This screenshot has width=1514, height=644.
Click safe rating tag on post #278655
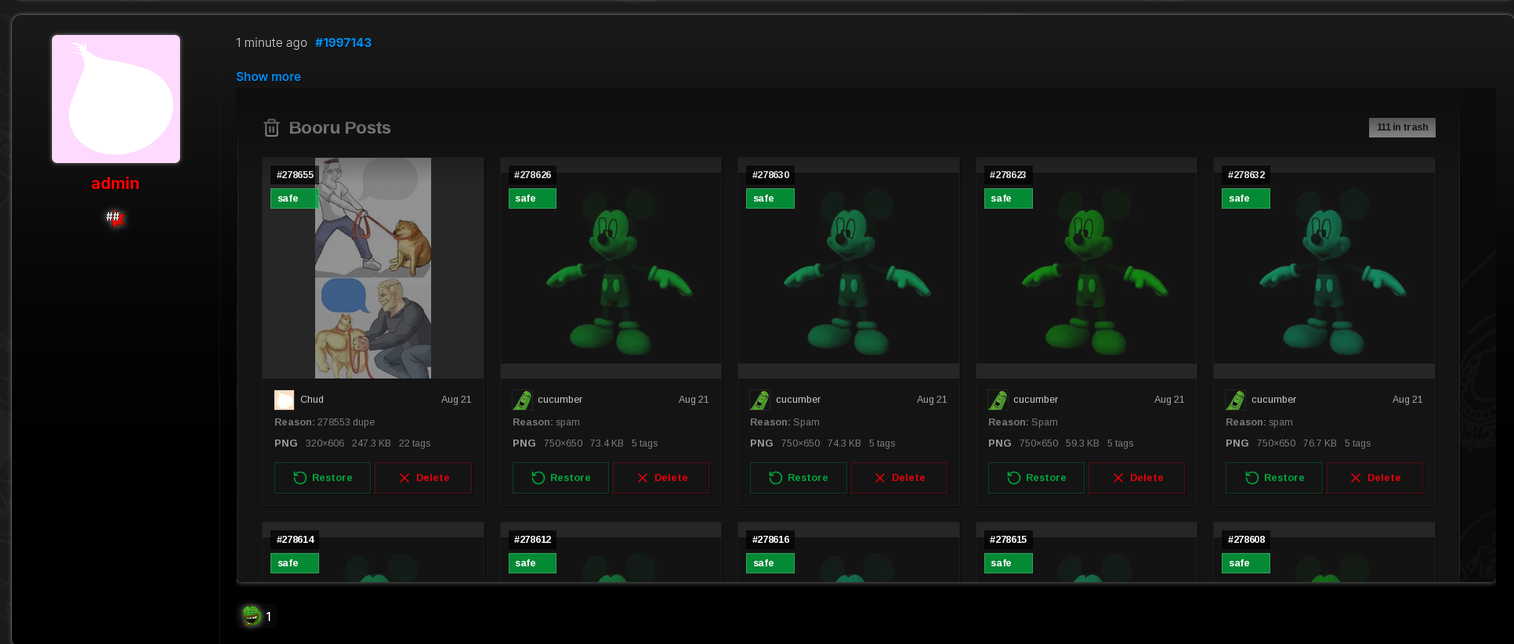294,198
